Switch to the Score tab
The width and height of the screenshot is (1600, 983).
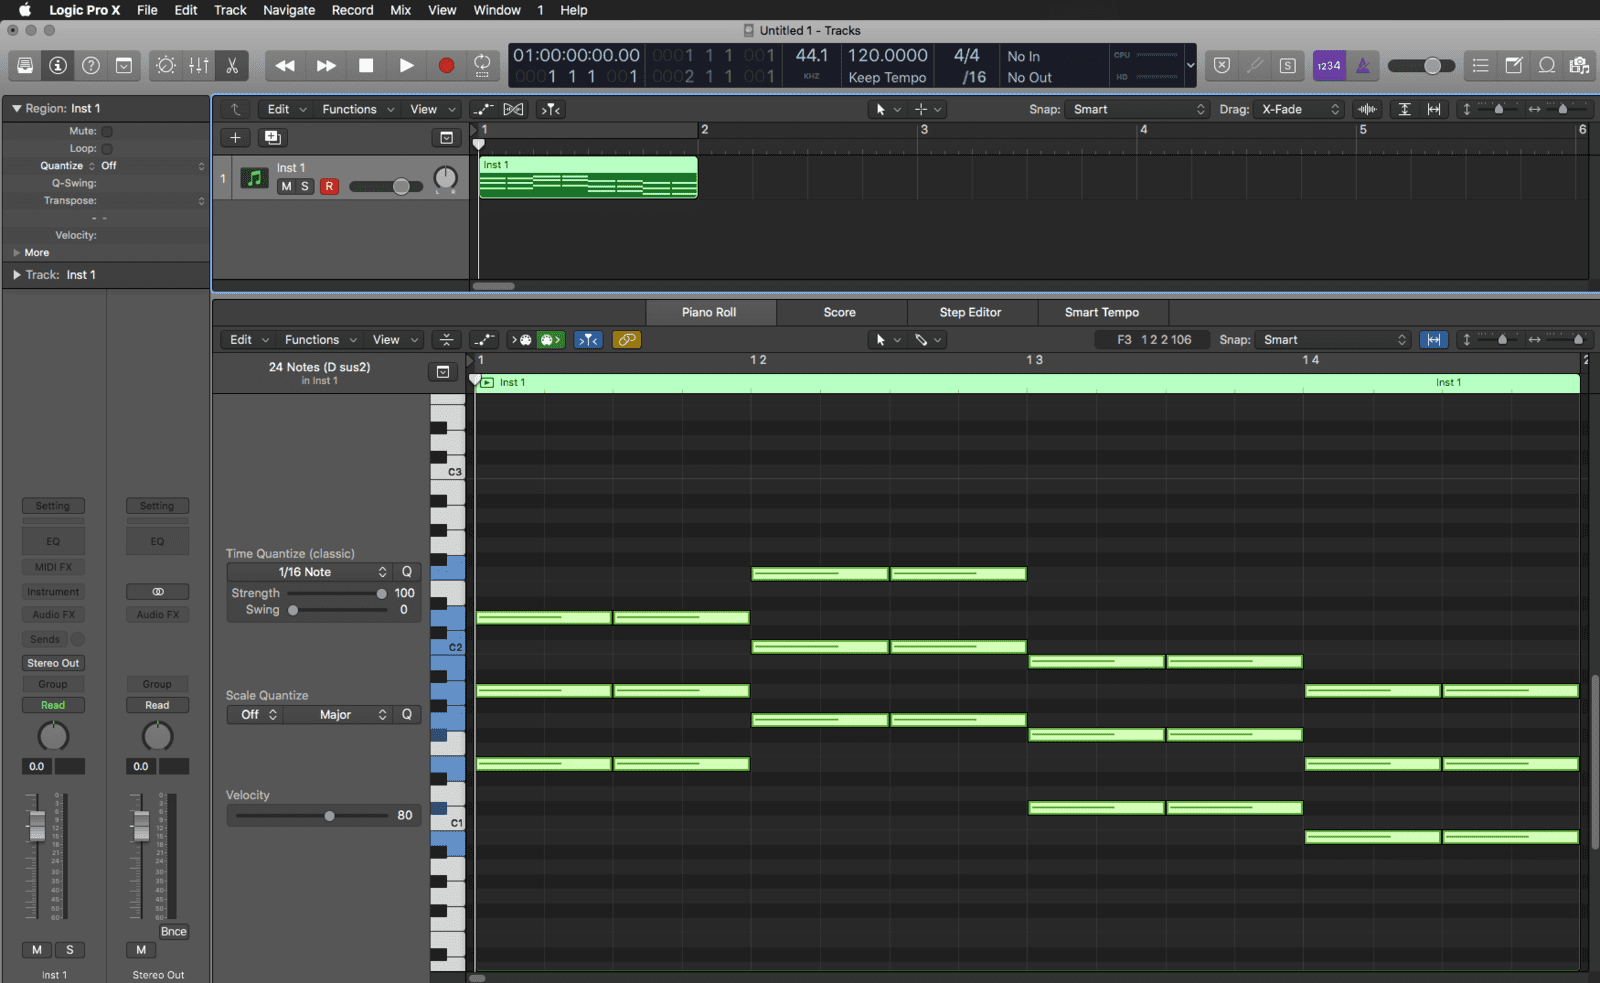[x=840, y=312]
